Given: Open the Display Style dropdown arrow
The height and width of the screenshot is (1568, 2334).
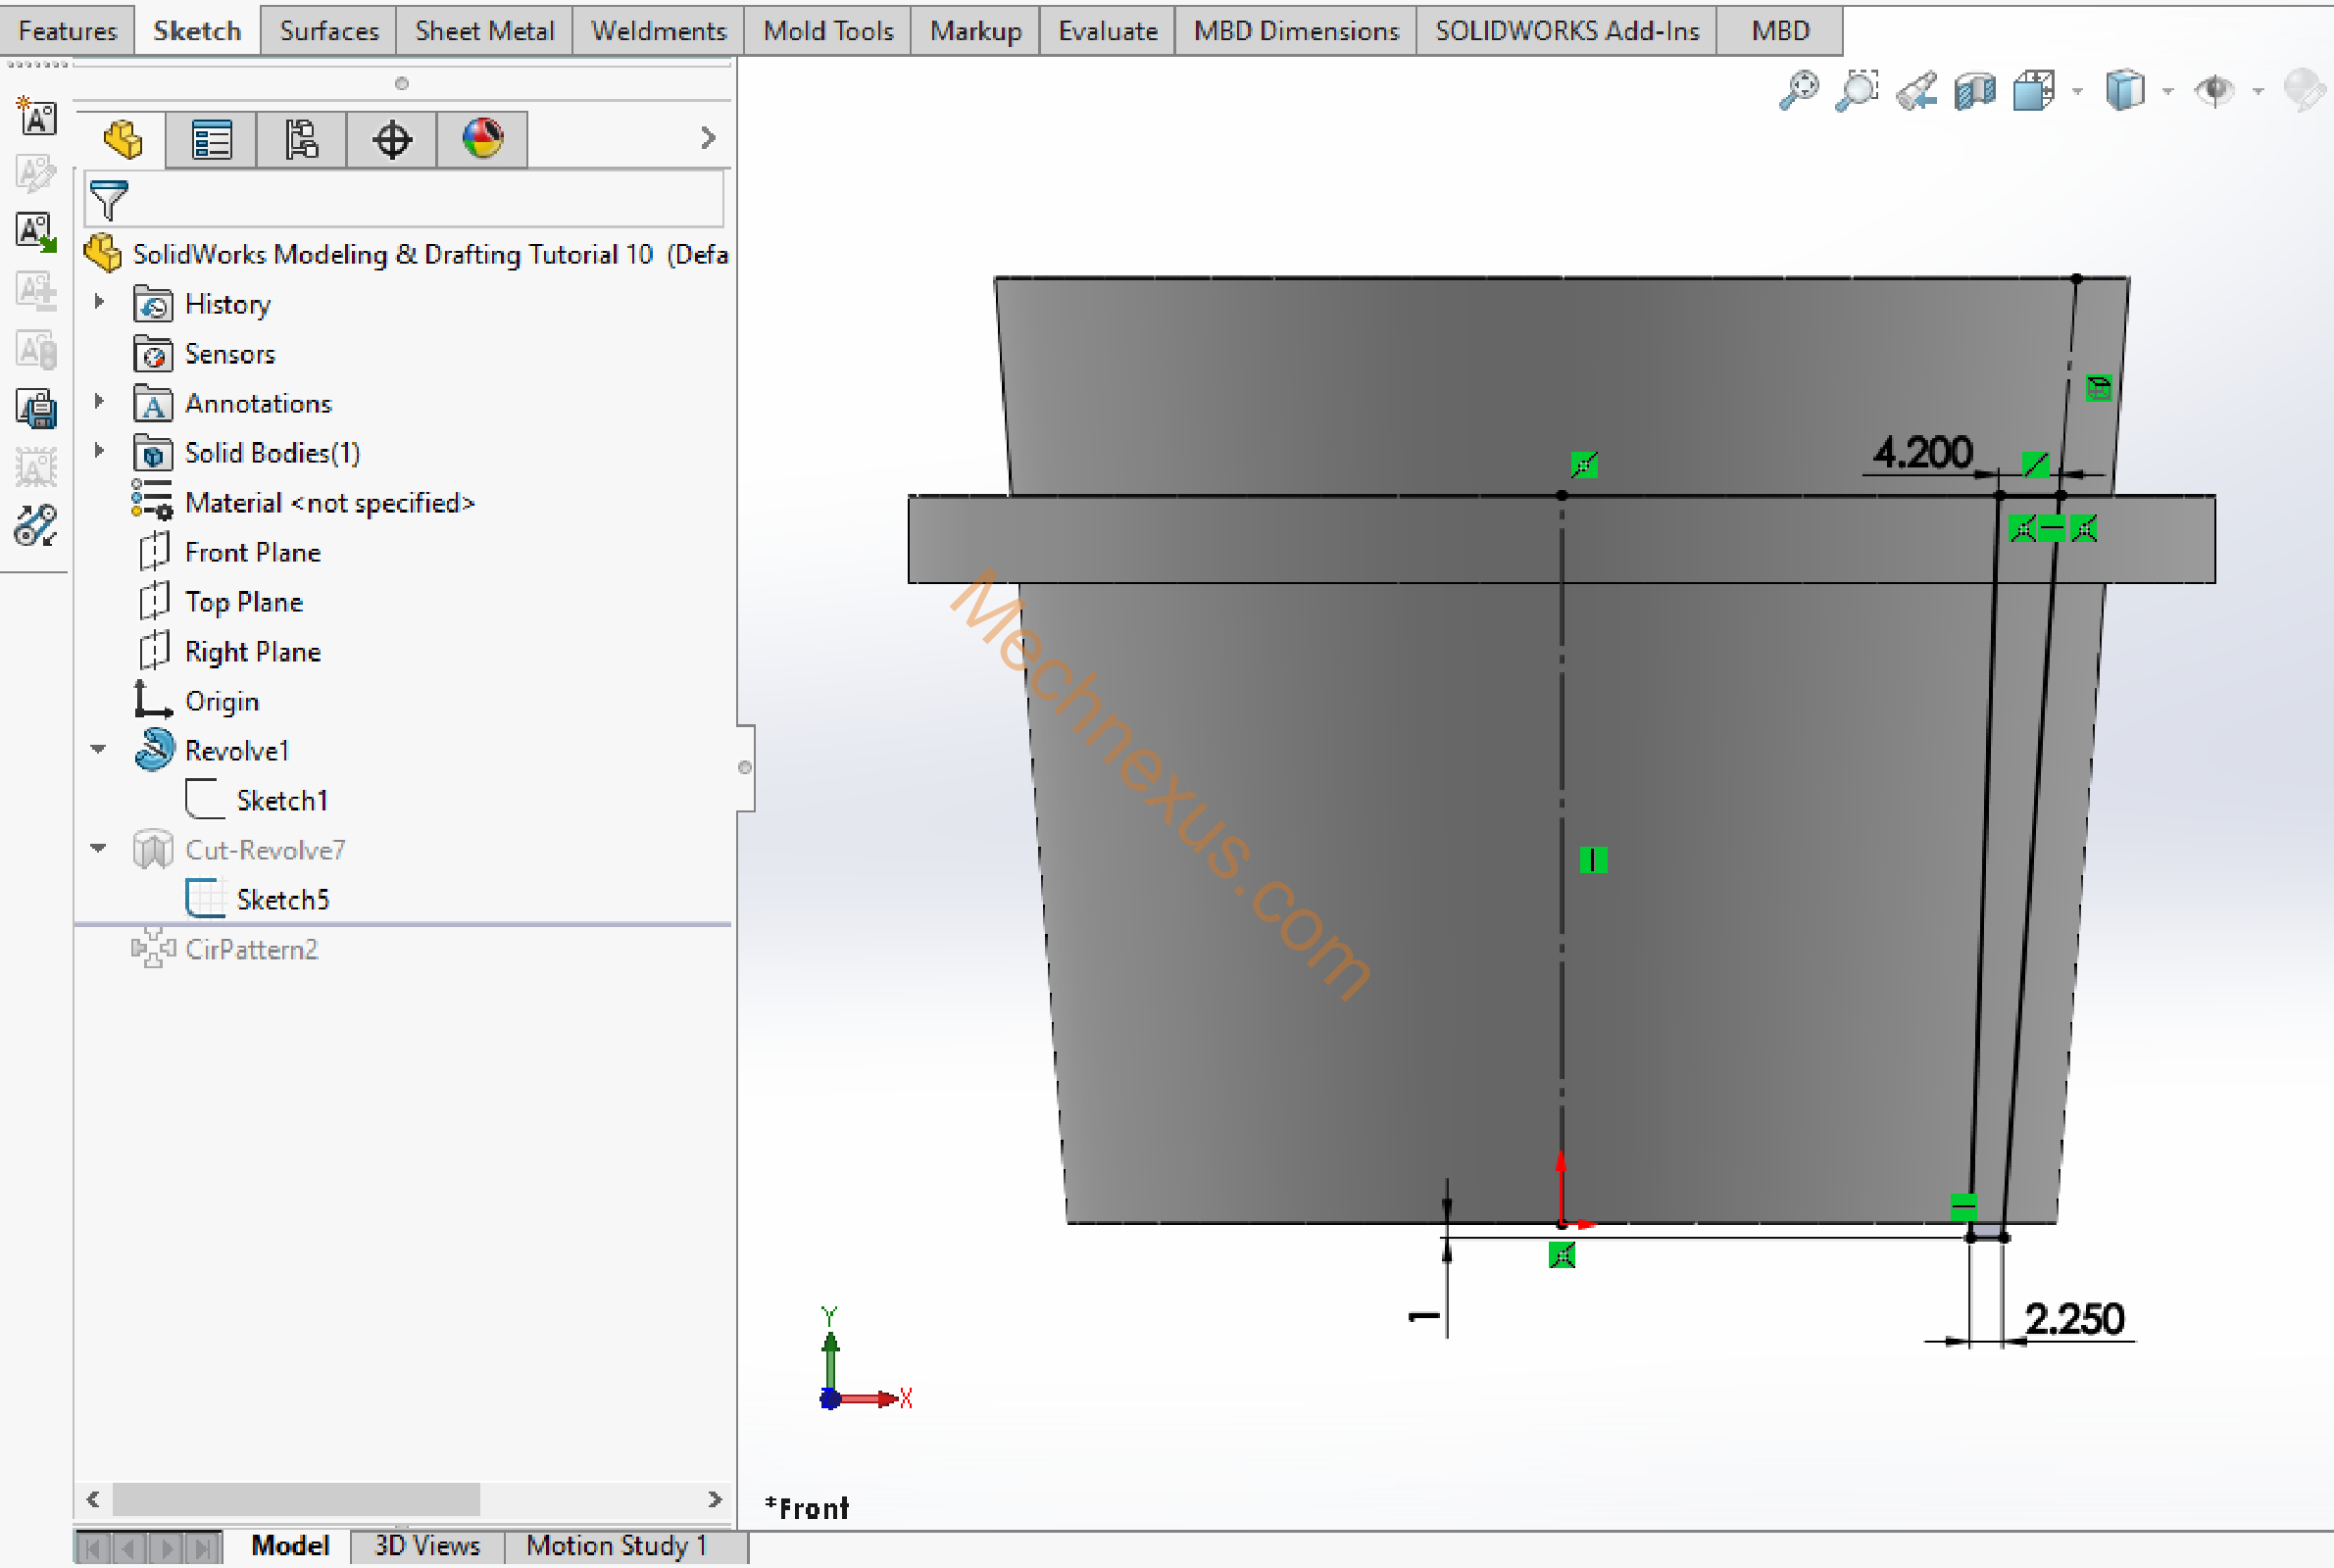Looking at the screenshot, I should click(x=2167, y=92).
